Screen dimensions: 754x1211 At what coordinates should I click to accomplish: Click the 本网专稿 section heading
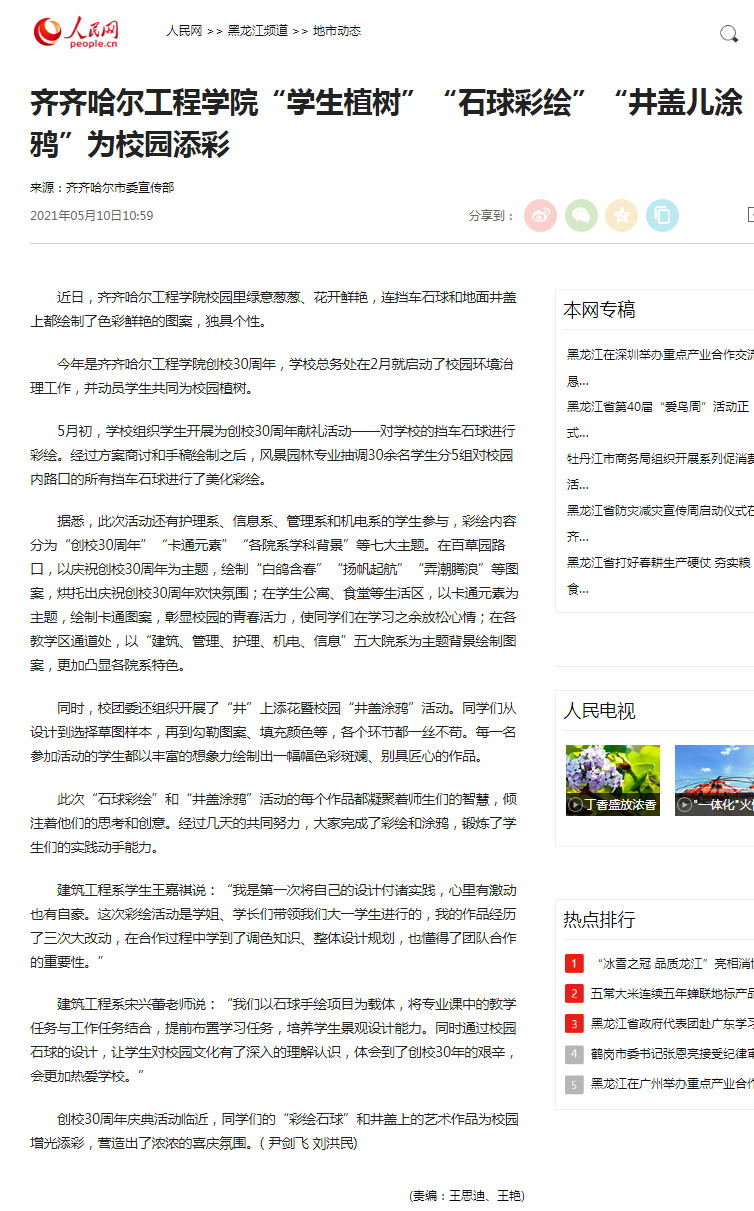click(x=599, y=310)
